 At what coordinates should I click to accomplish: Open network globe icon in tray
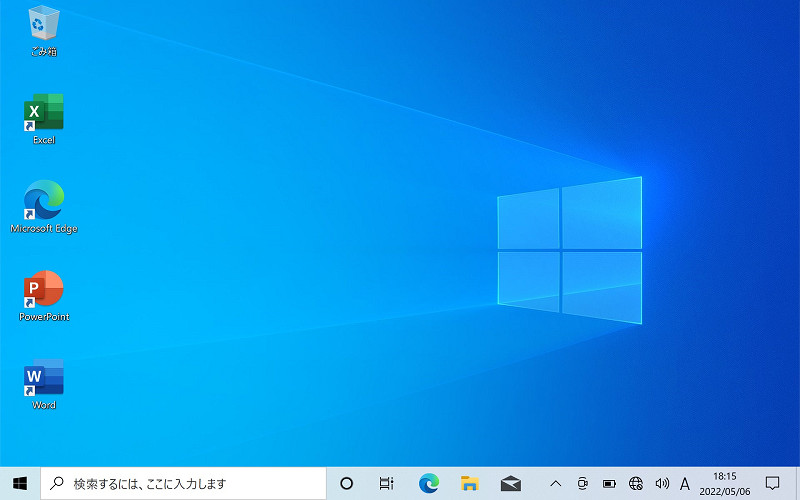[636, 483]
